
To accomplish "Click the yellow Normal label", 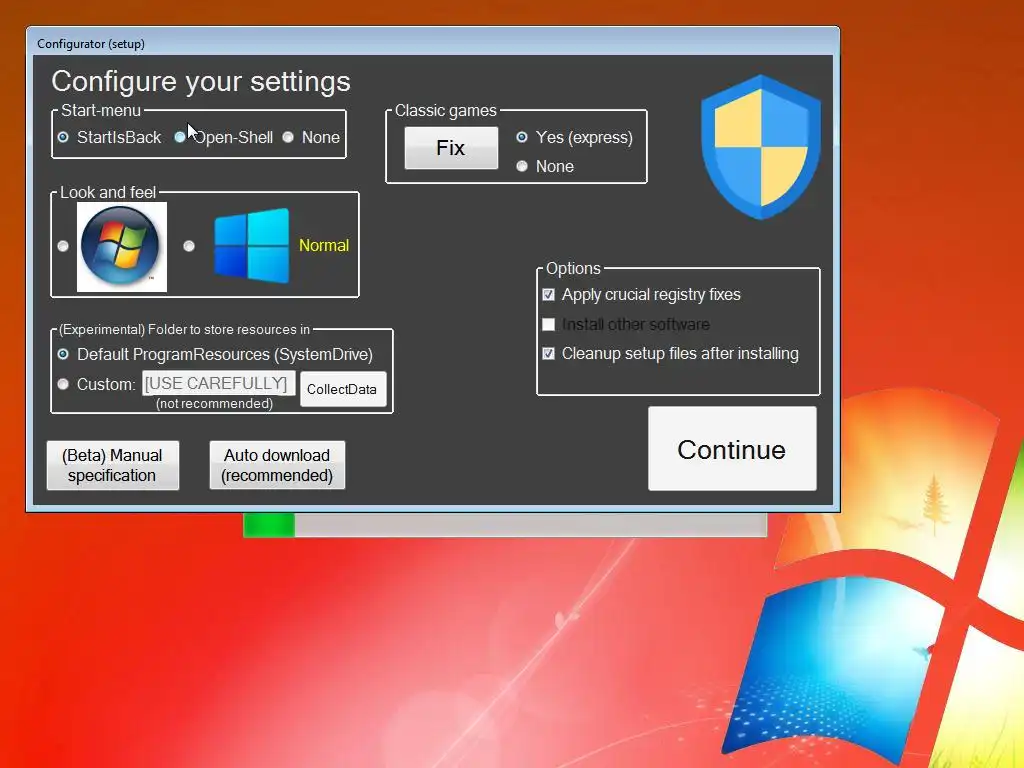I will [324, 246].
